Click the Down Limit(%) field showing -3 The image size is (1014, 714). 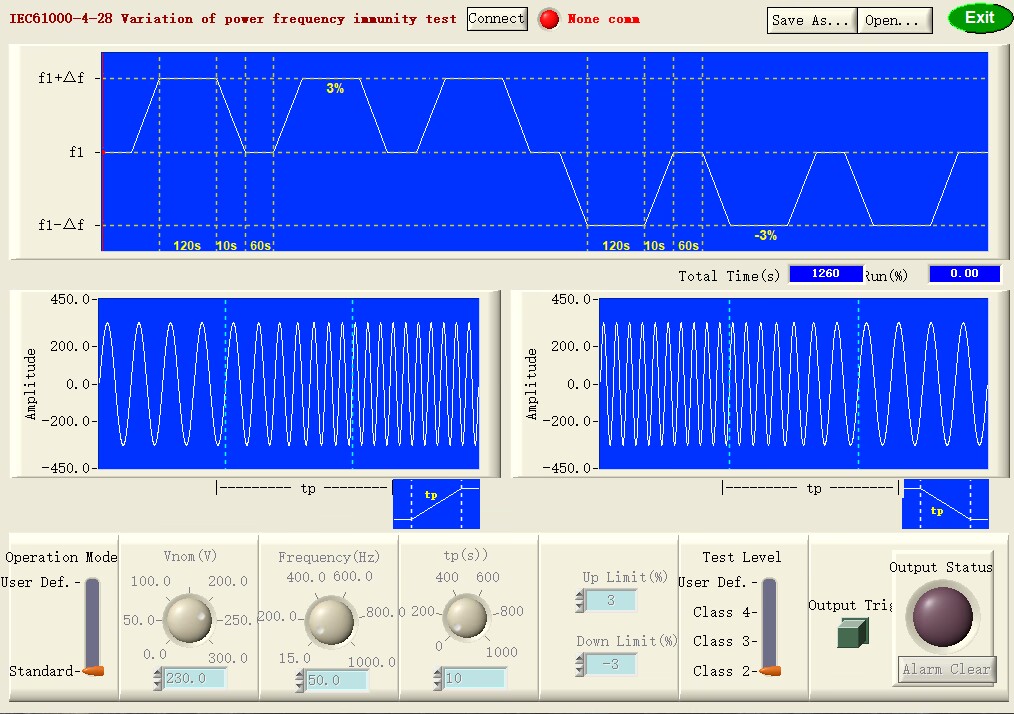pos(610,665)
